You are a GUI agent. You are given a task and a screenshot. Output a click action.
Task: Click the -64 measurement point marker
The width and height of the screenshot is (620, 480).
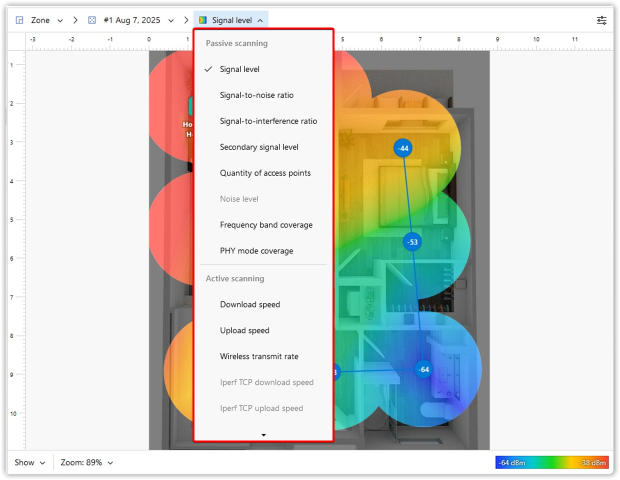click(x=423, y=370)
